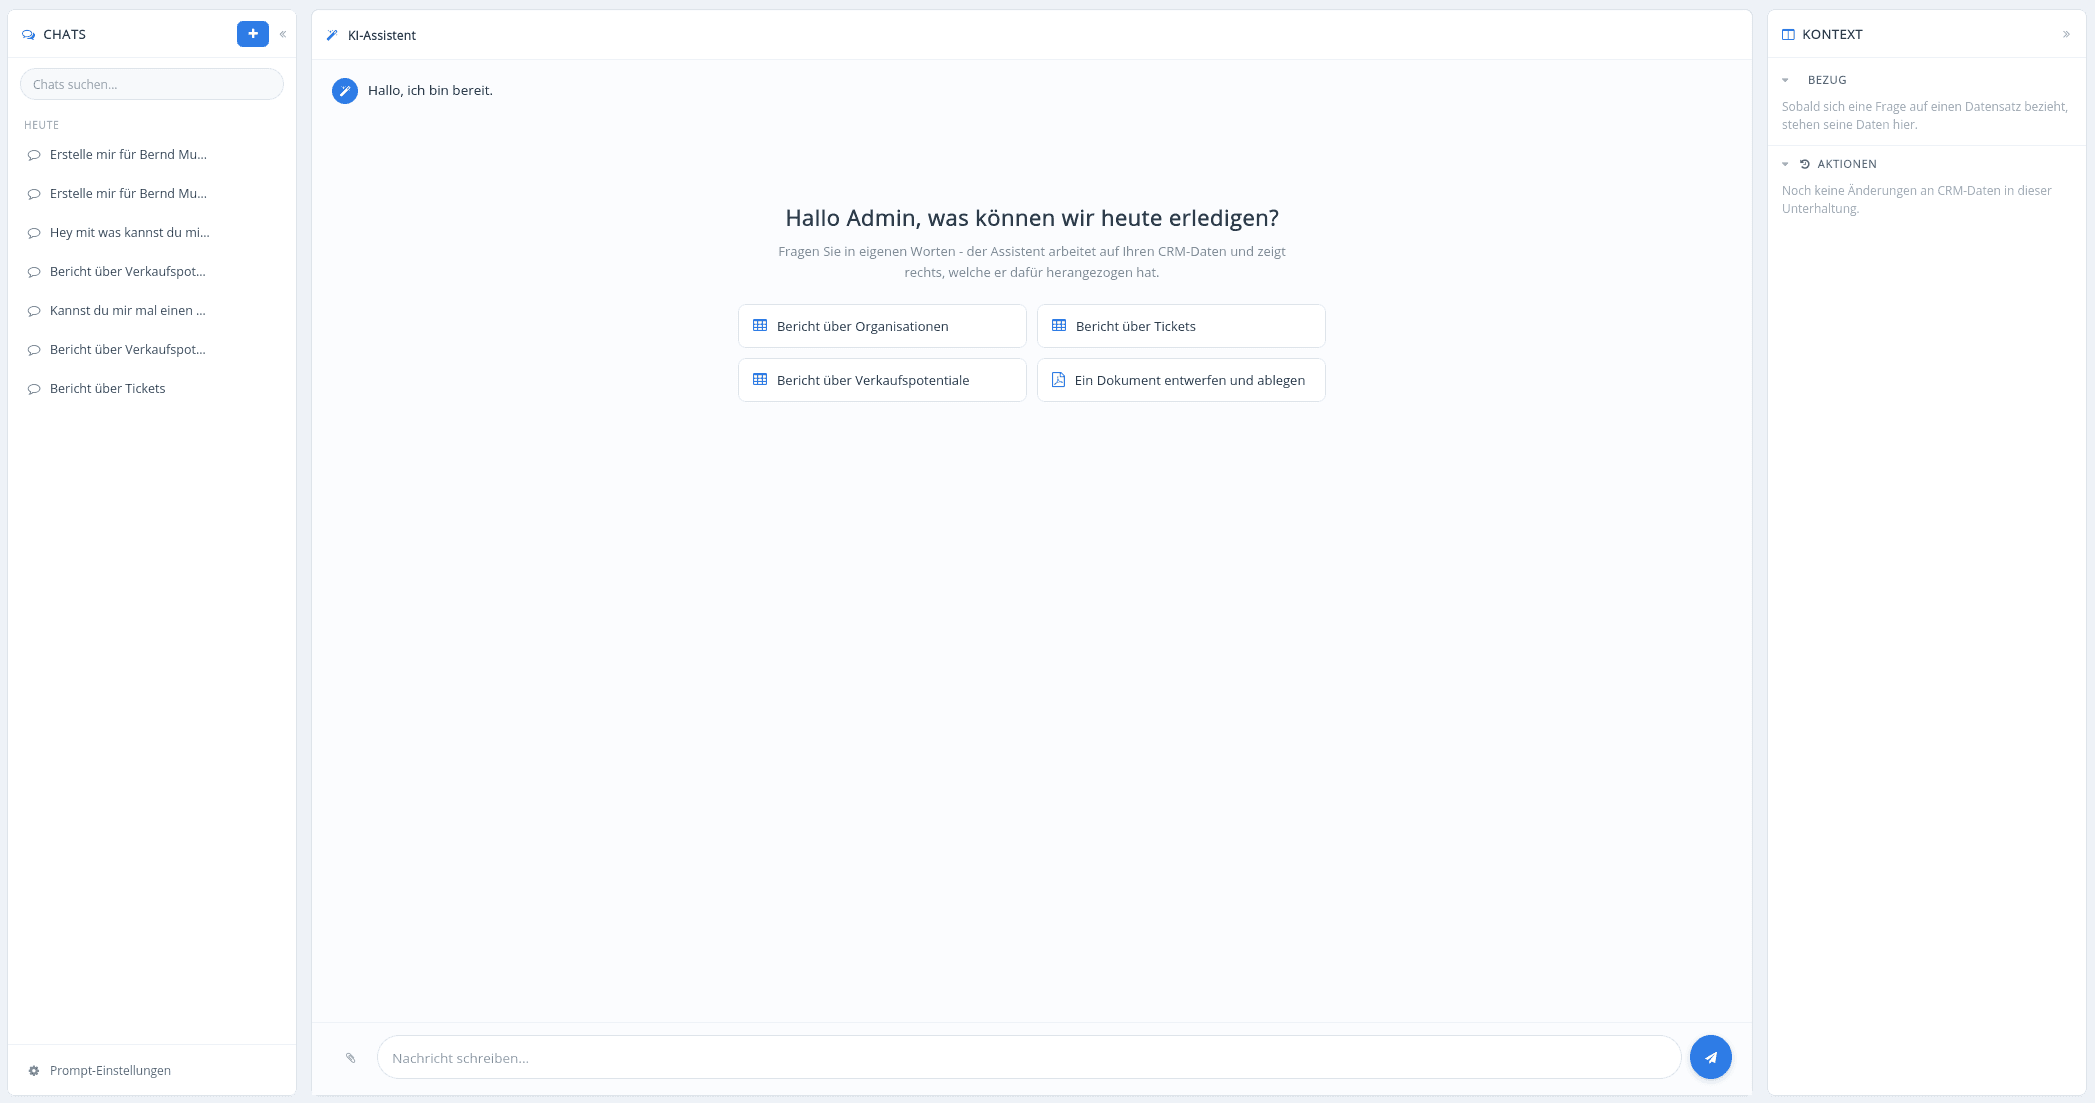2095x1103 pixels.
Task: Open chat 'Bericht über Tickets' in sidebar
Action: pos(152,388)
